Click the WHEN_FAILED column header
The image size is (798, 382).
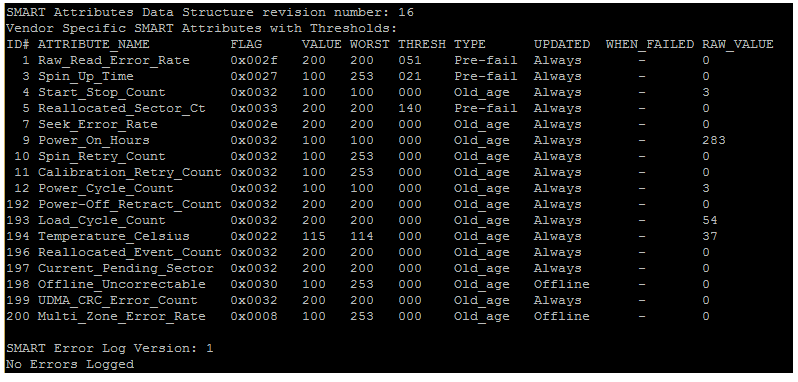click(650, 44)
